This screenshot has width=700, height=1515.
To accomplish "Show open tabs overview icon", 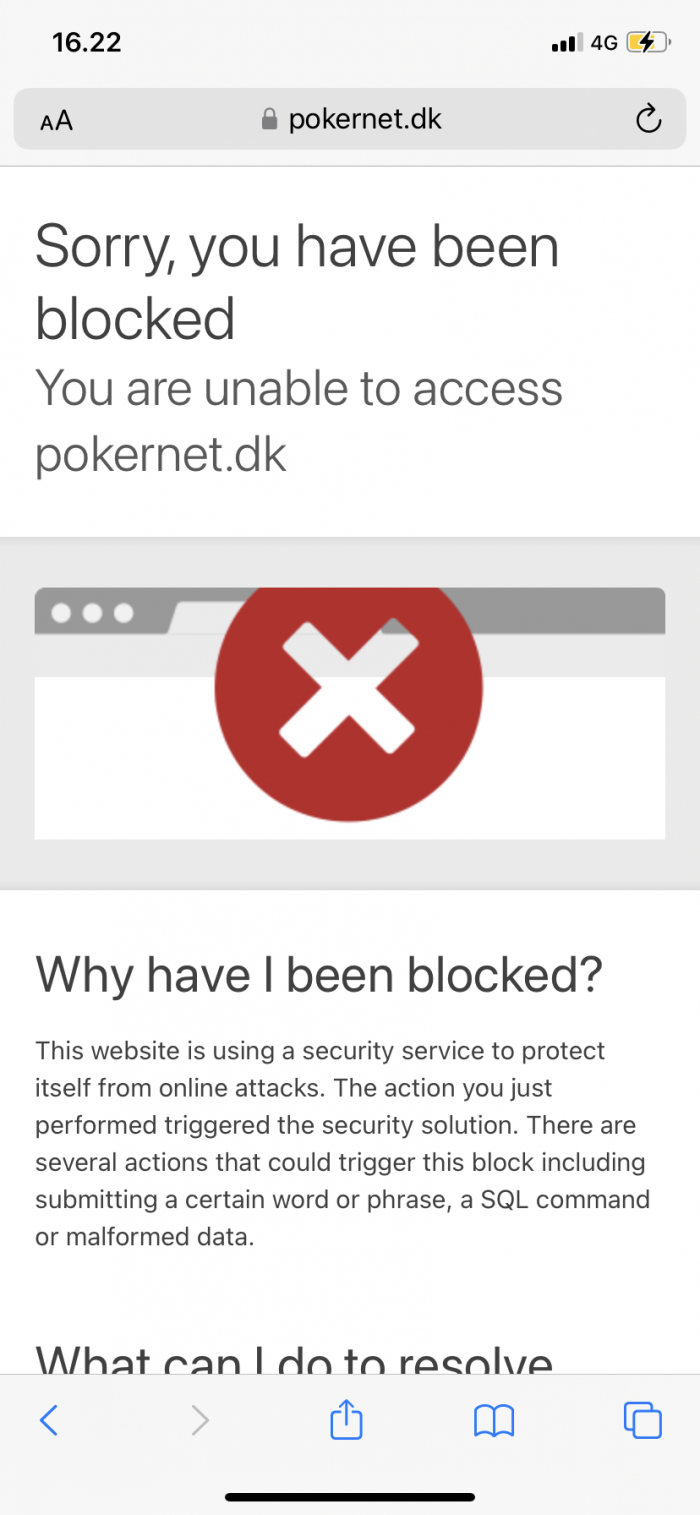I will coord(642,1420).
